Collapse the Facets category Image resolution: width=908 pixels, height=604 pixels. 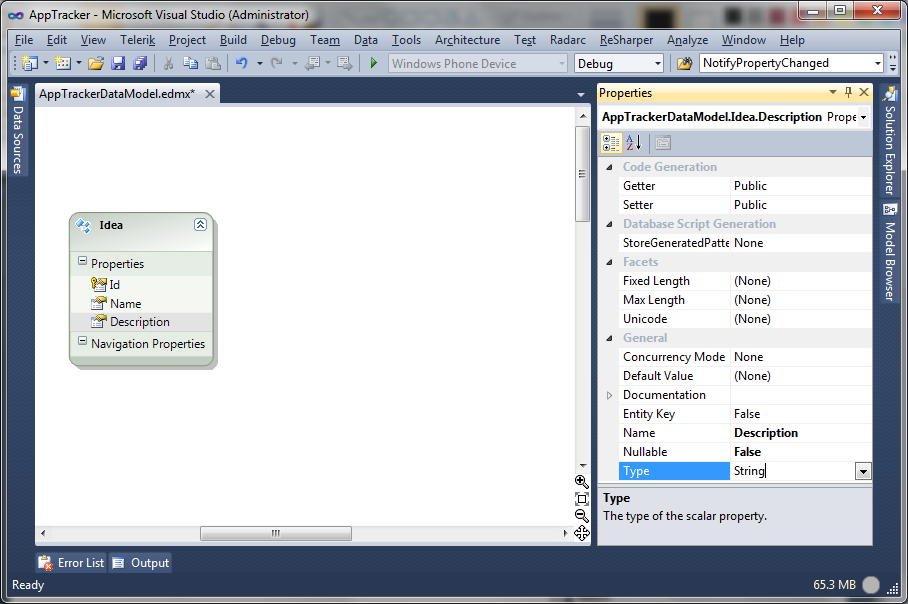pos(609,262)
